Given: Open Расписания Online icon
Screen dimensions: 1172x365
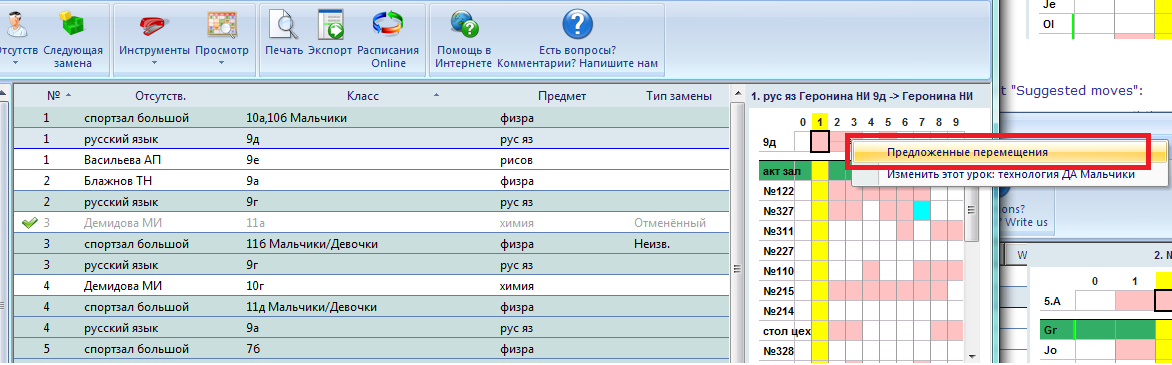Looking at the screenshot, I should [x=387, y=25].
